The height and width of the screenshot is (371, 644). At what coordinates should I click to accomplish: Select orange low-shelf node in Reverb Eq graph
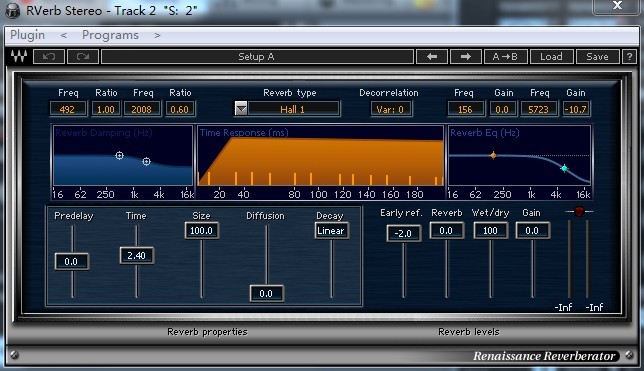tap(493, 155)
